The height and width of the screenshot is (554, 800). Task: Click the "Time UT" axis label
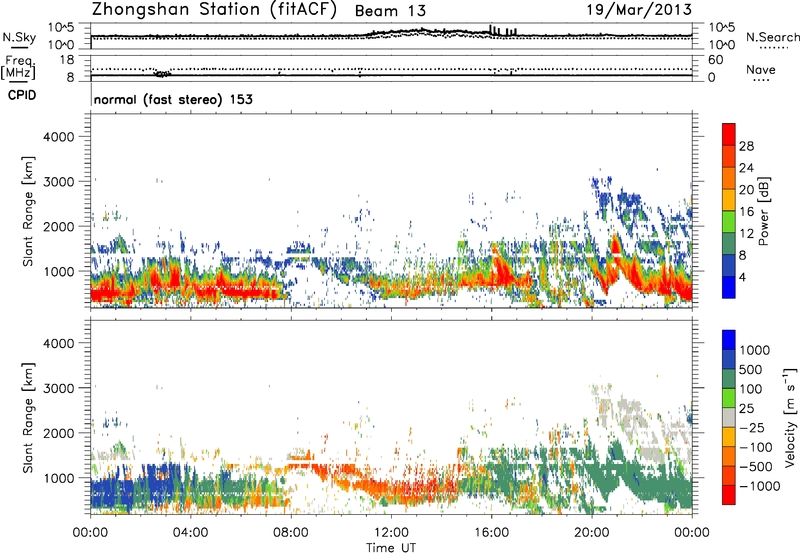pos(391,547)
